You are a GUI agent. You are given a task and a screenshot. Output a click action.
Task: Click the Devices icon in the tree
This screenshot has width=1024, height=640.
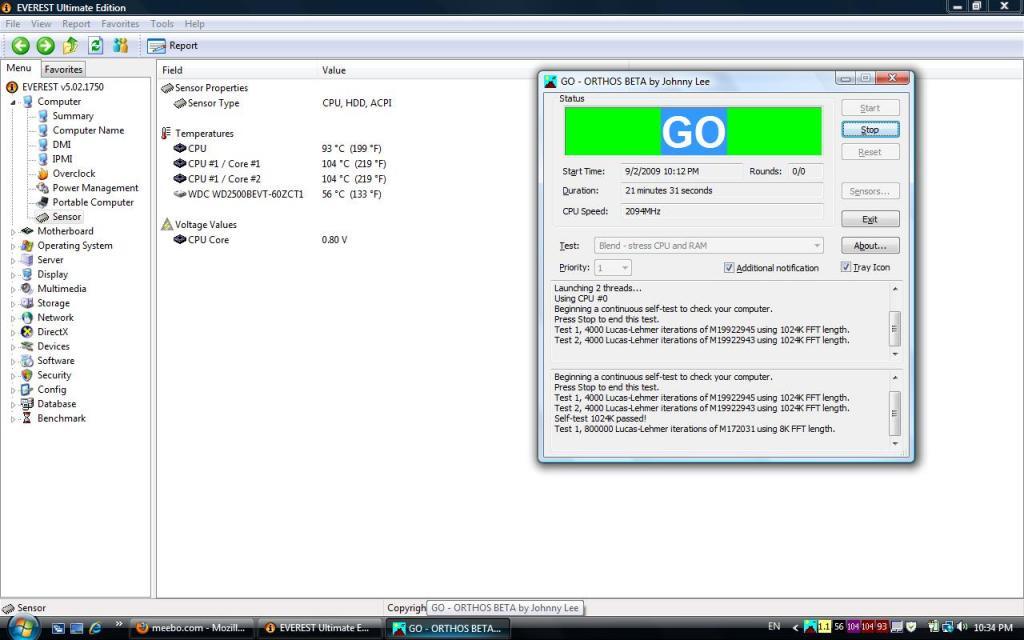(x=27, y=346)
